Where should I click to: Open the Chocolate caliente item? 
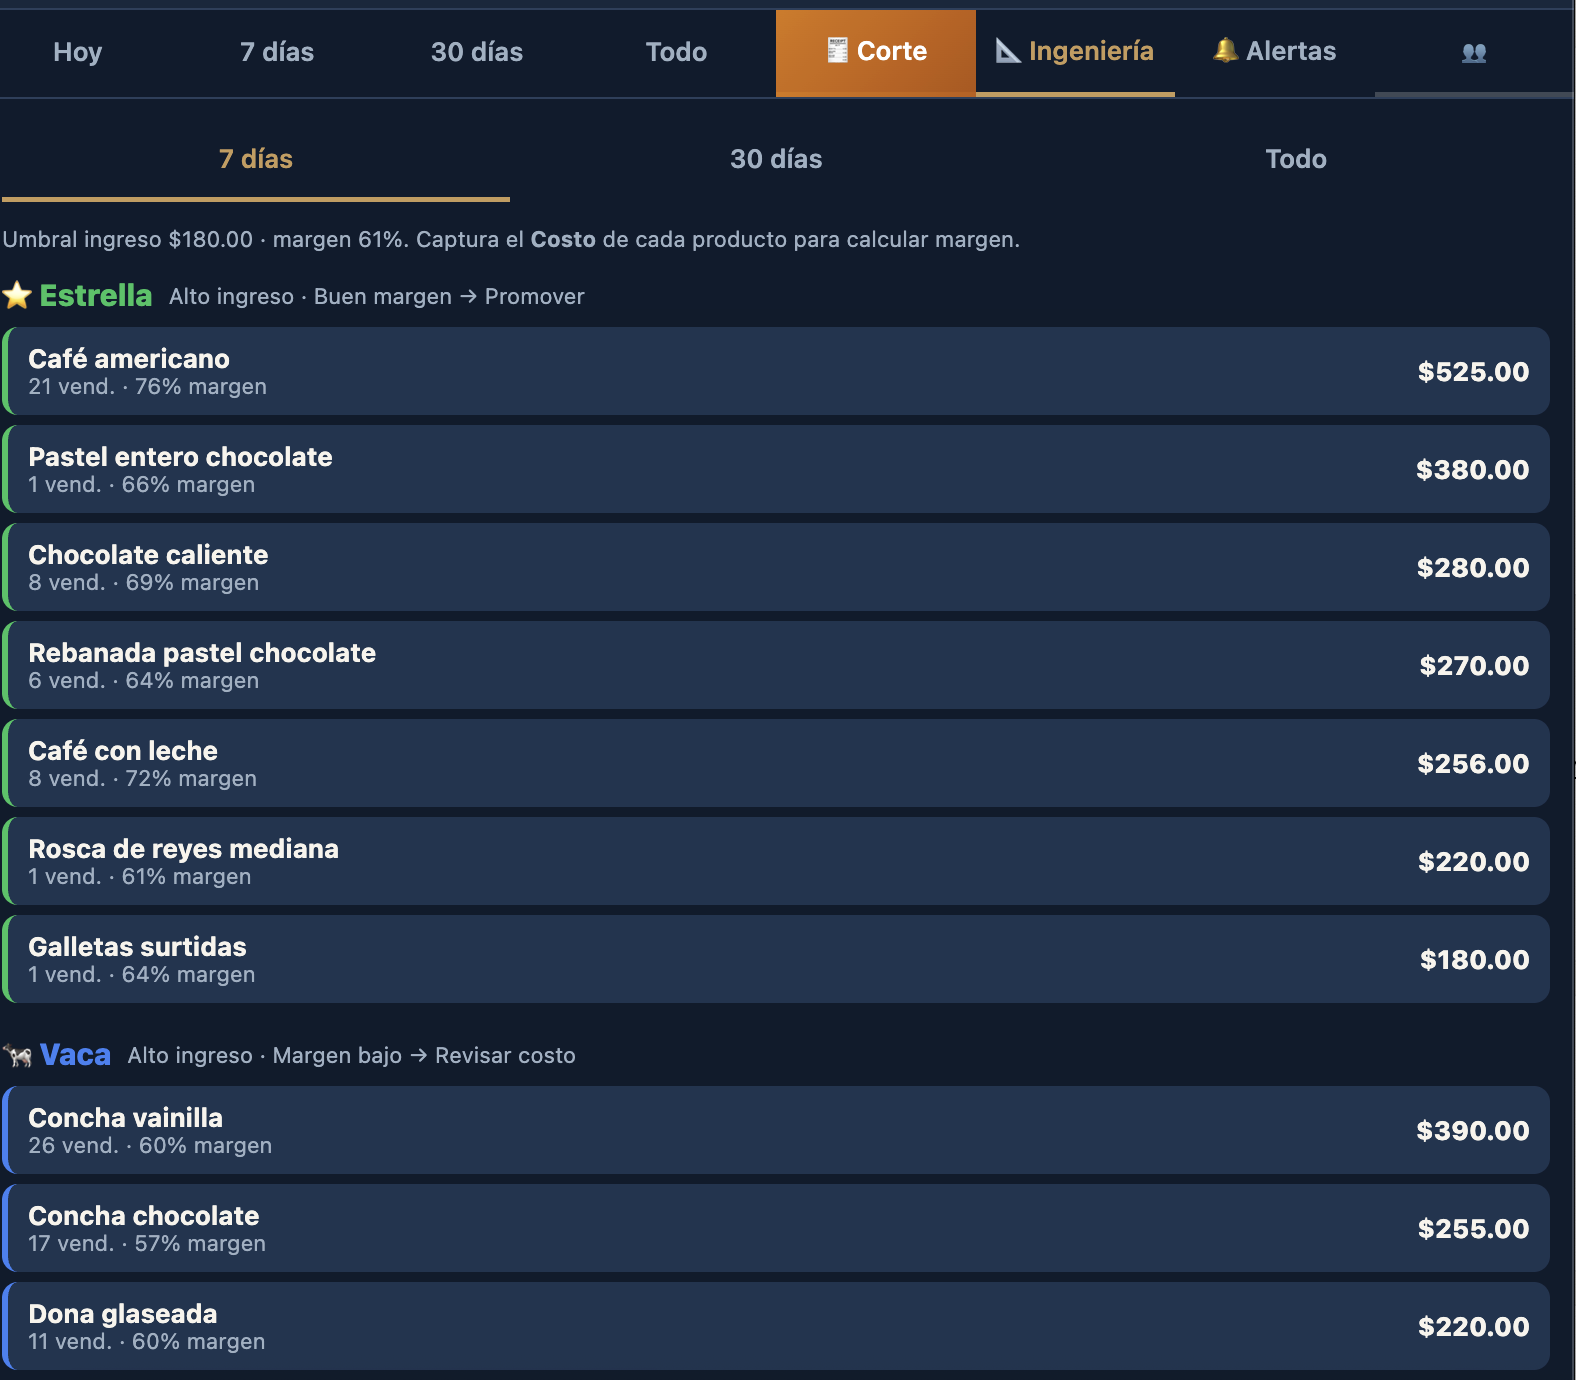point(776,567)
